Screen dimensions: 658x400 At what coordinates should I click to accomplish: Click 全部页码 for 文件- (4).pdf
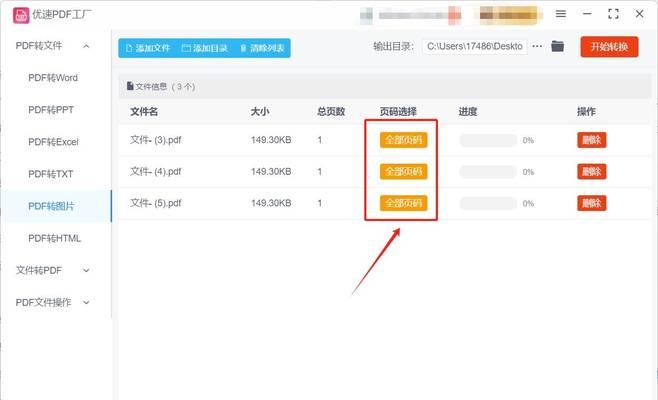pos(404,171)
